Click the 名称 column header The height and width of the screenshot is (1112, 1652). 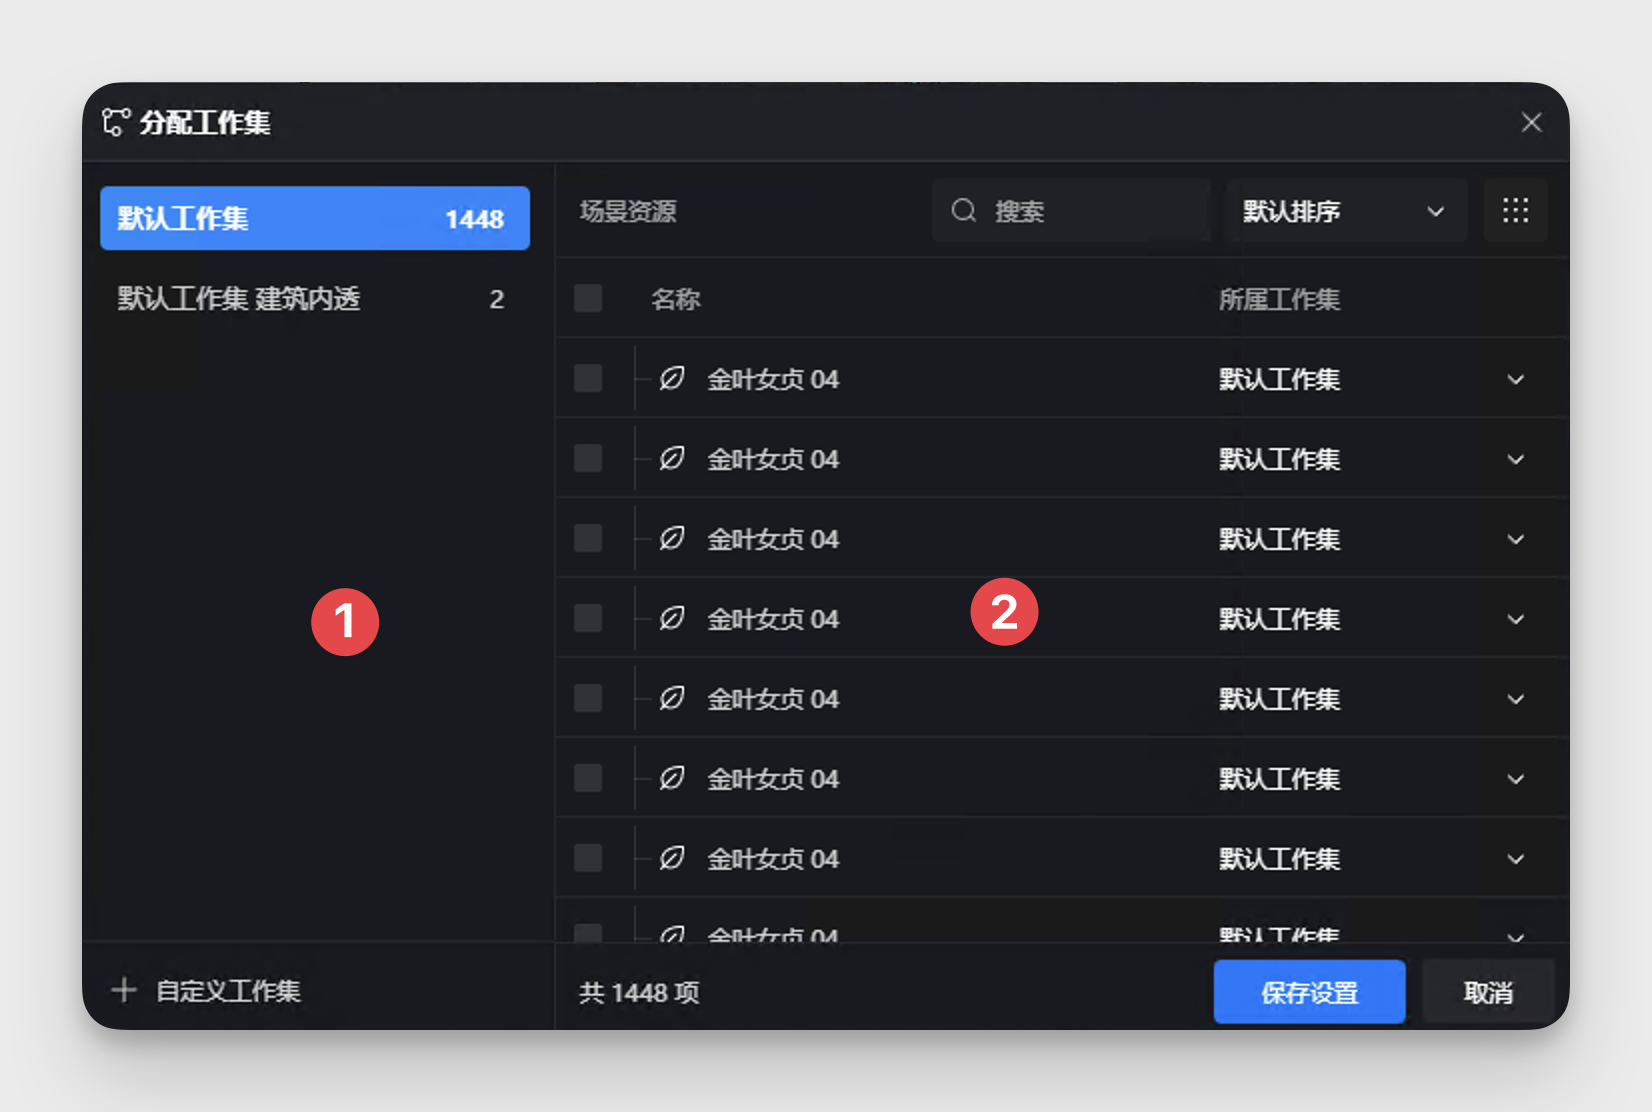tap(676, 299)
